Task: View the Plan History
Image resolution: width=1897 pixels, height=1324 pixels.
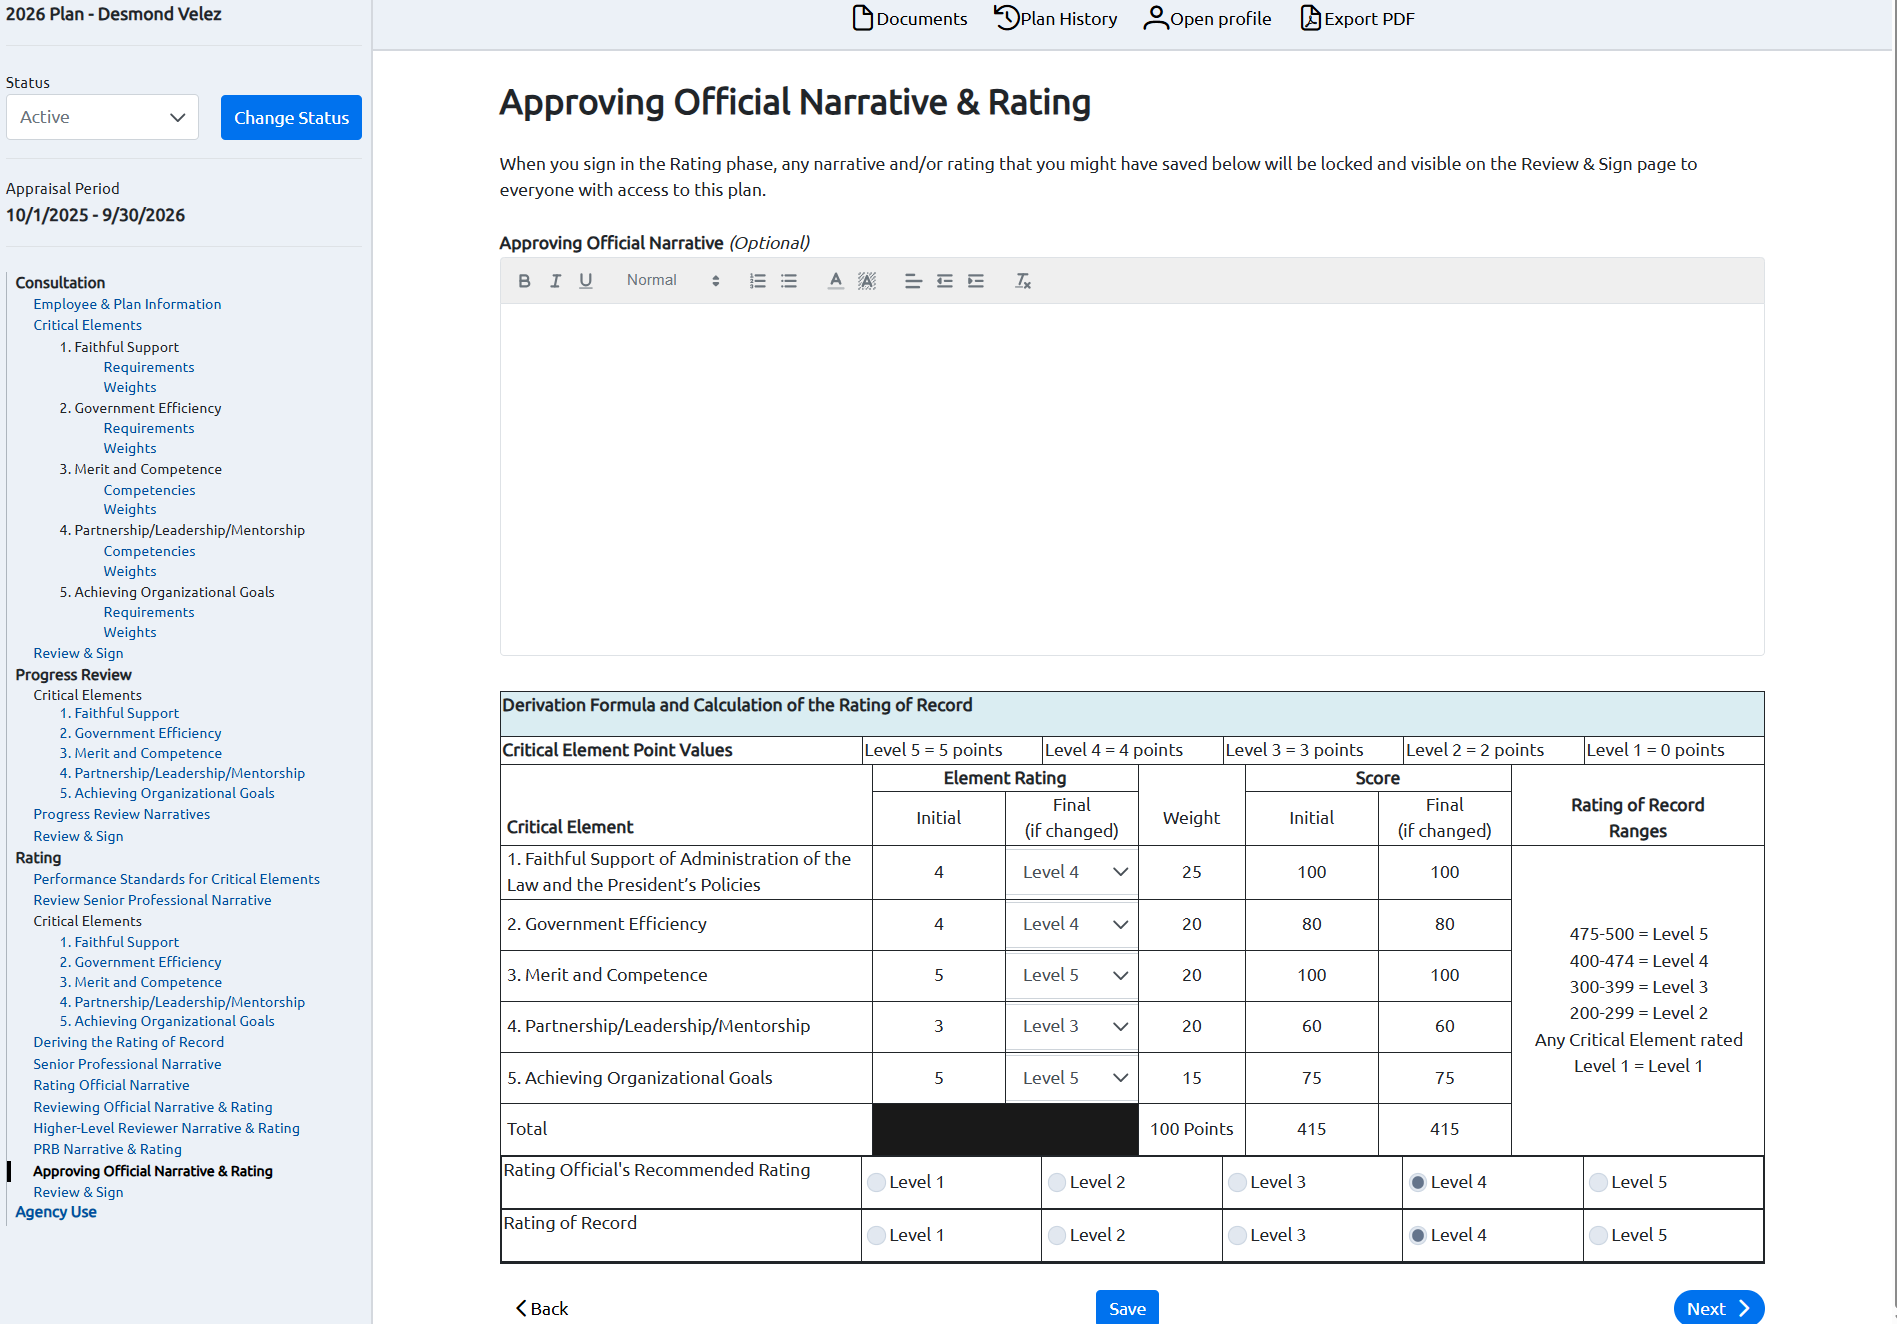Action: pyautogui.click(x=1055, y=18)
